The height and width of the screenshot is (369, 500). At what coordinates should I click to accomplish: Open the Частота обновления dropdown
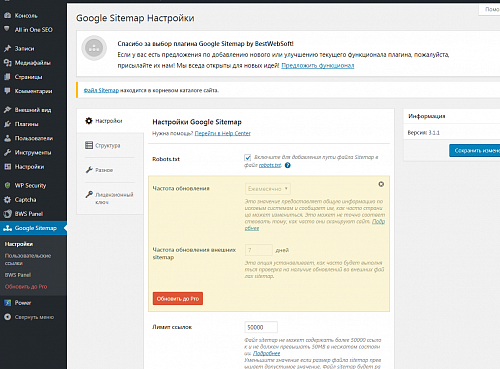[268, 189]
